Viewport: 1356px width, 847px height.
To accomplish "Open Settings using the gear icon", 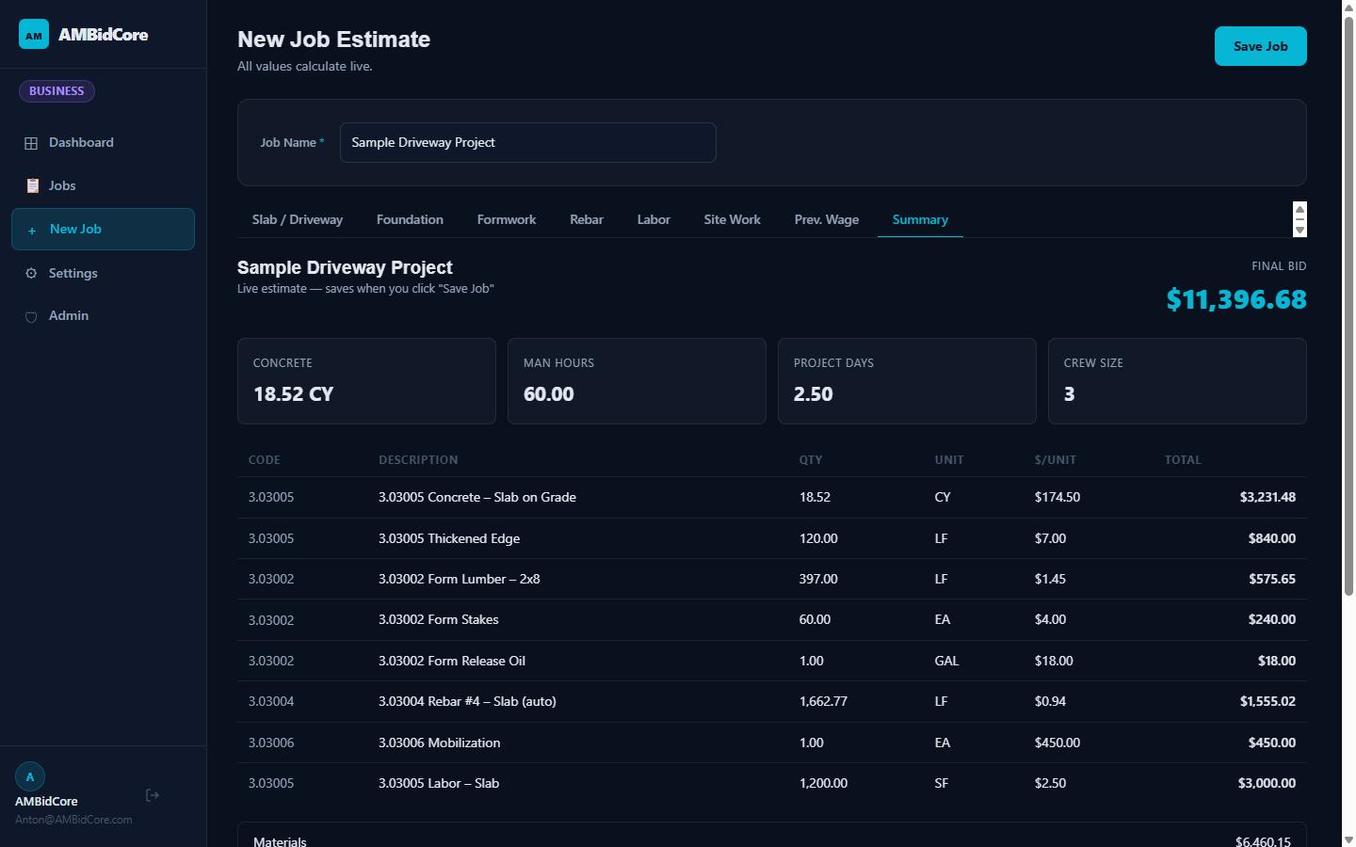I will 31,273.
